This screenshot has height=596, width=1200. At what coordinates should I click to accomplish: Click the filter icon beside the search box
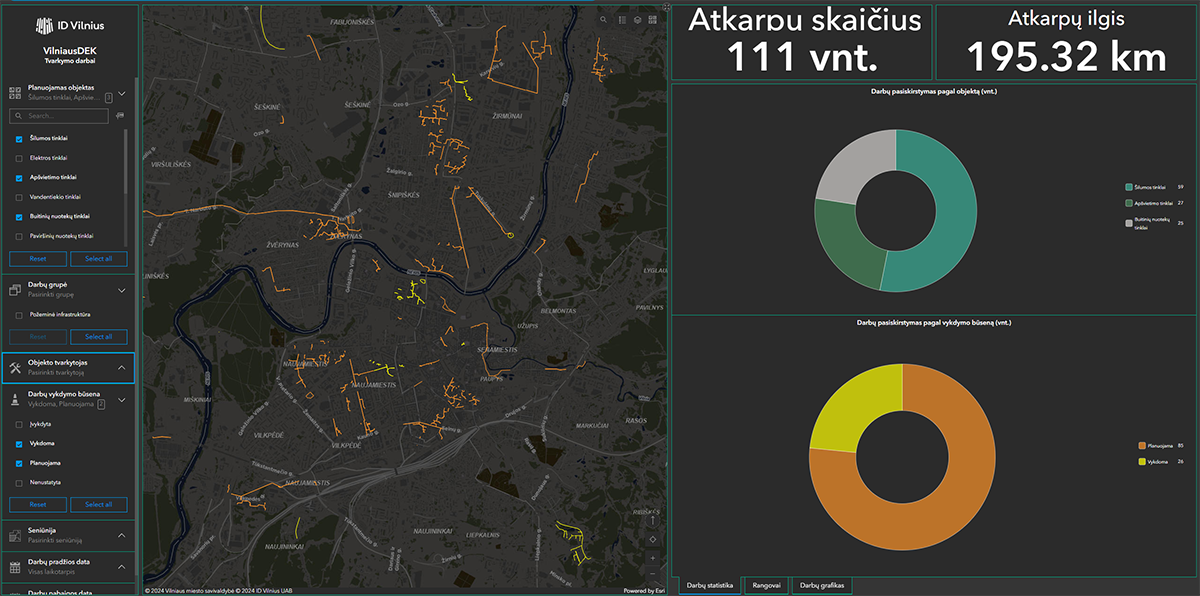point(120,116)
